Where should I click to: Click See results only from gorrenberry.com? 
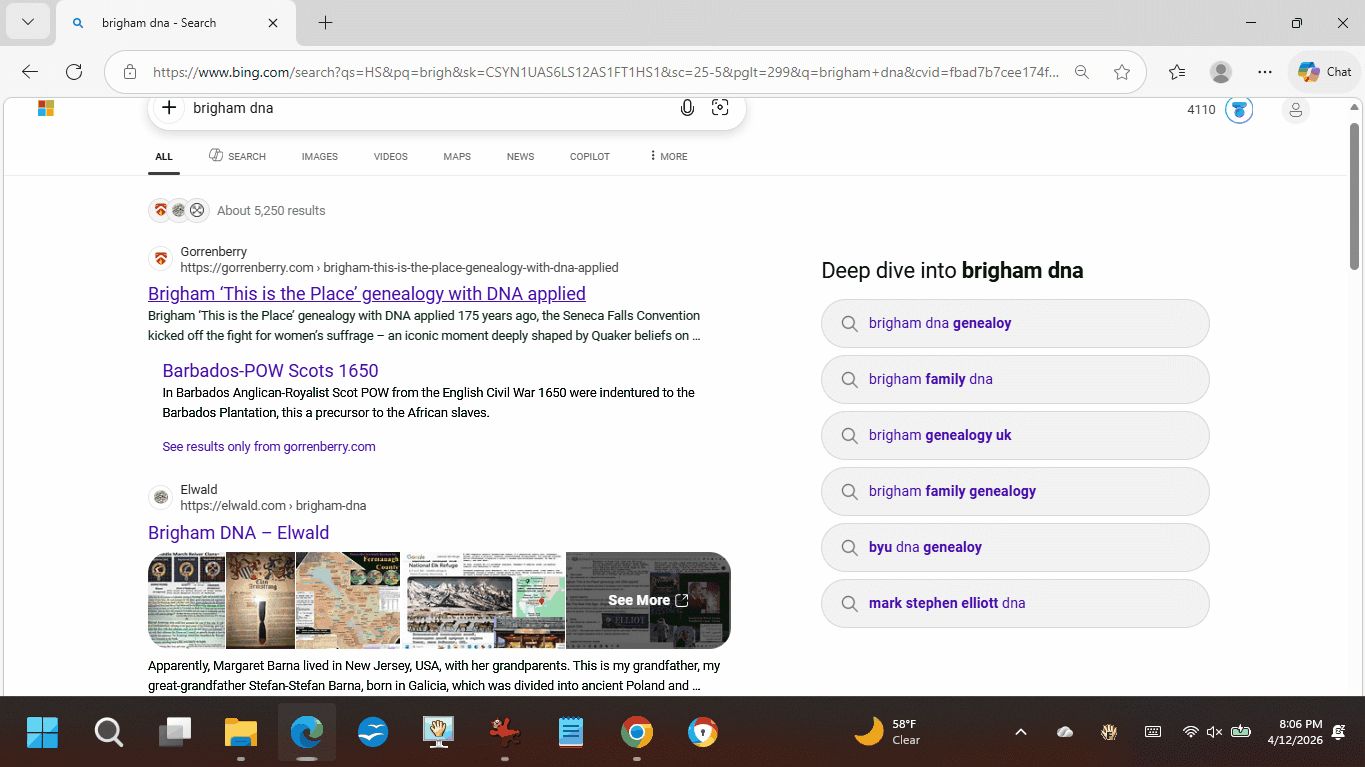point(269,447)
